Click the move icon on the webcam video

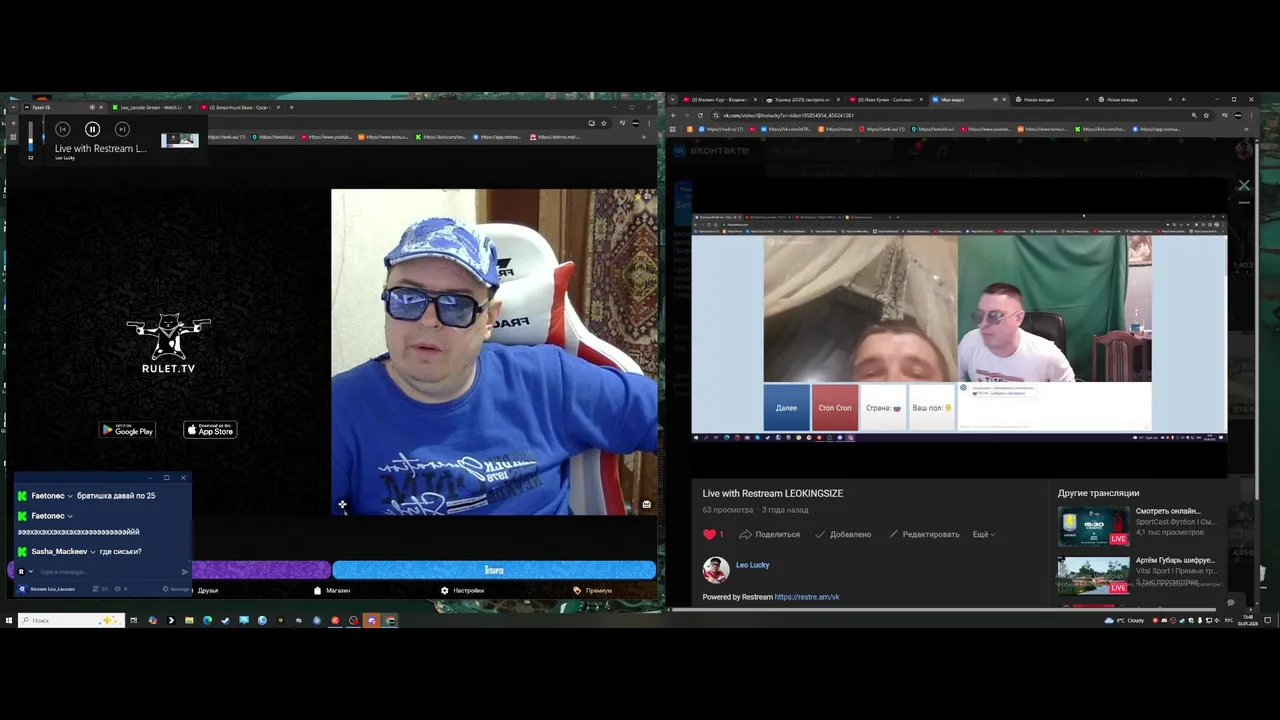pyautogui.click(x=342, y=505)
